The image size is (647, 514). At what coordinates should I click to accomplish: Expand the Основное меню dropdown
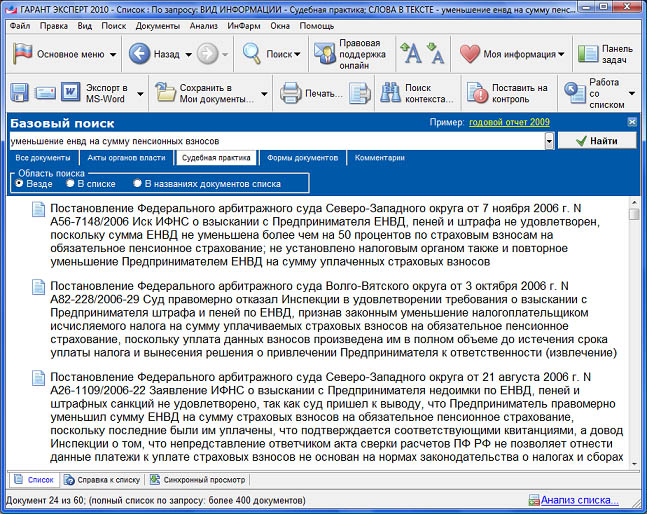coord(113,54)
